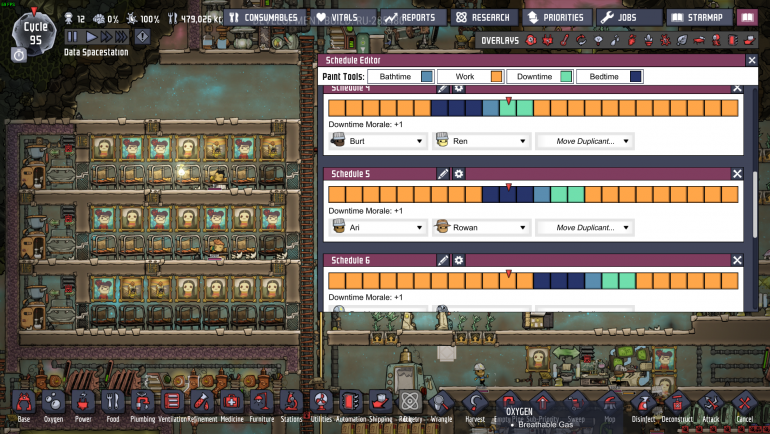Open the Reports menu
Screen dimensions: 770x434
tap(413, 18)
